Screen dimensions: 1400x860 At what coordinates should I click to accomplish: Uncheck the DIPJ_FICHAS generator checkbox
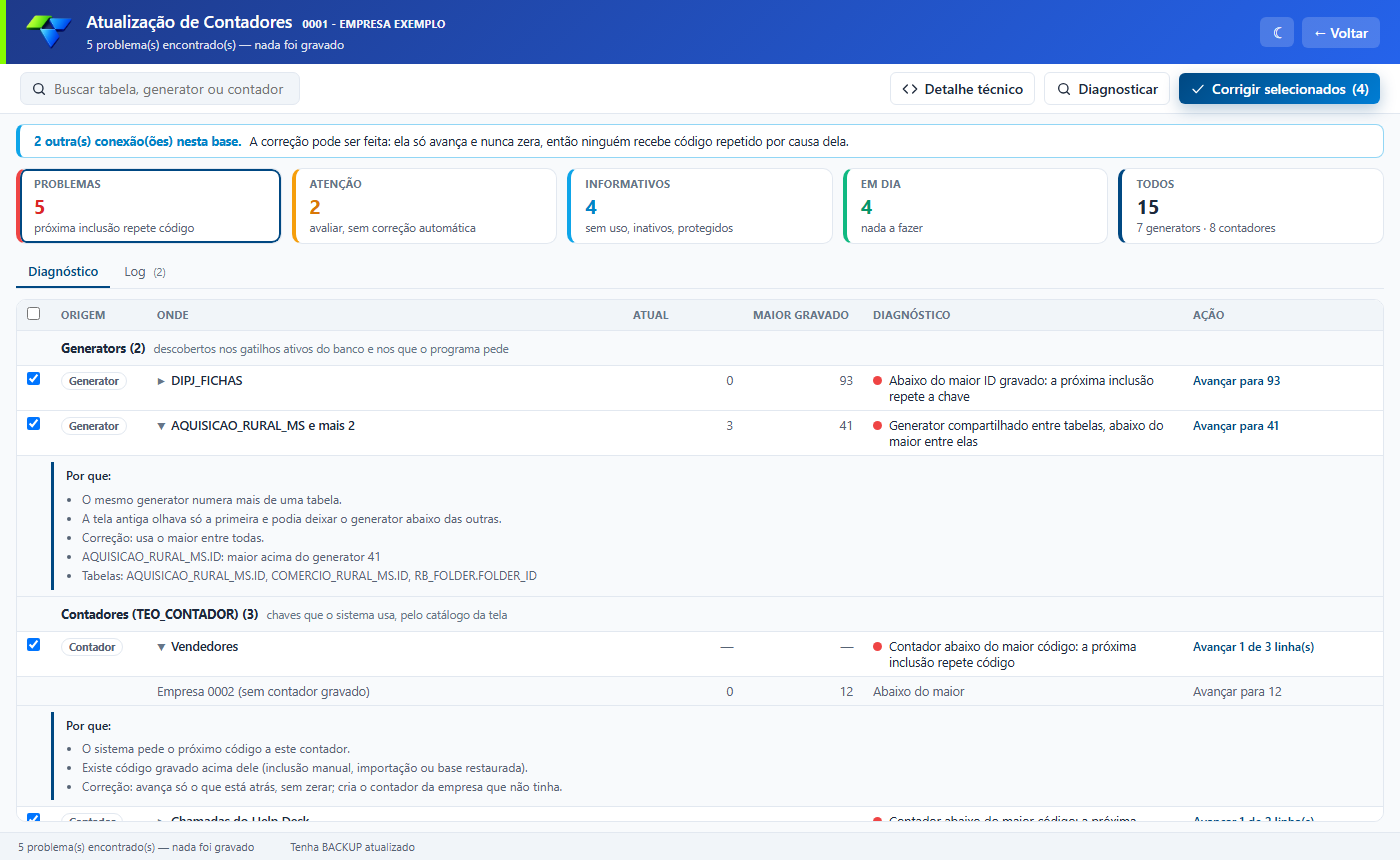pos(34,379)
